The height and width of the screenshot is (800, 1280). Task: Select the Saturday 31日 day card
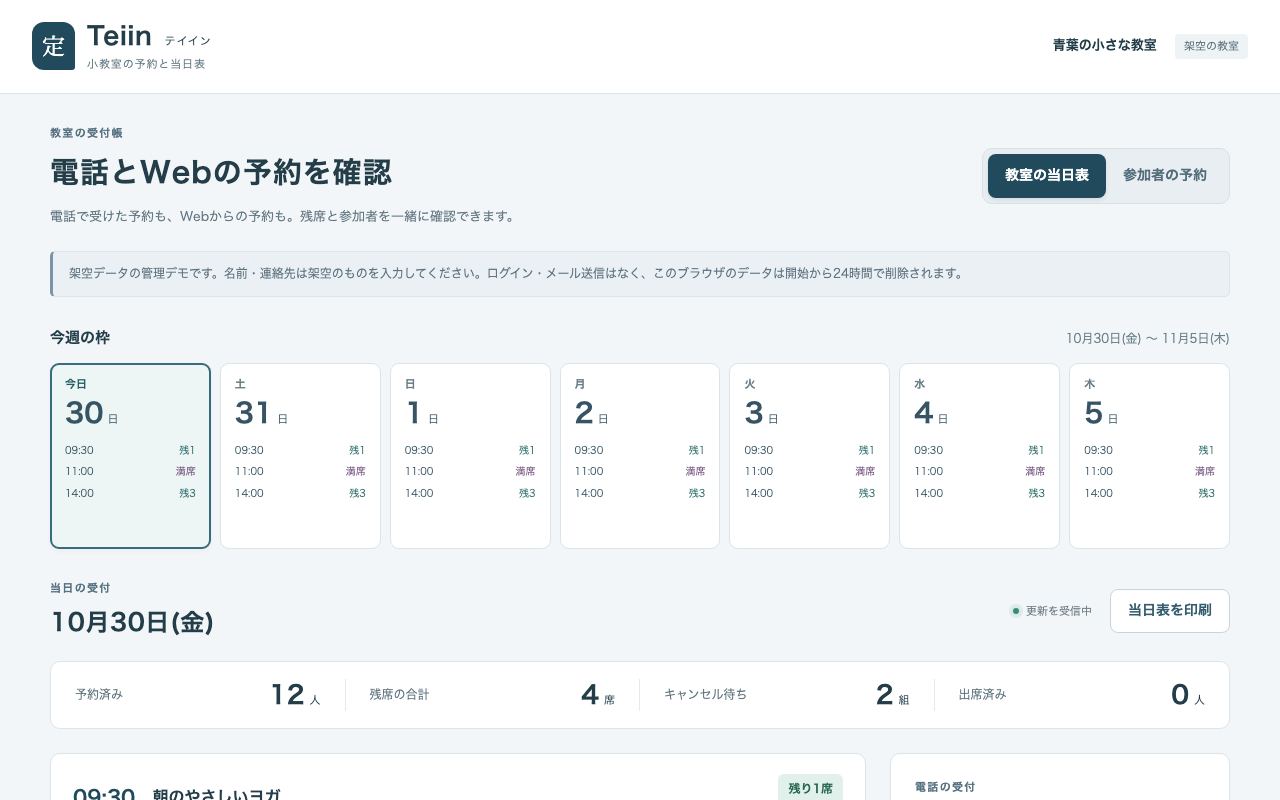[300, 456]
